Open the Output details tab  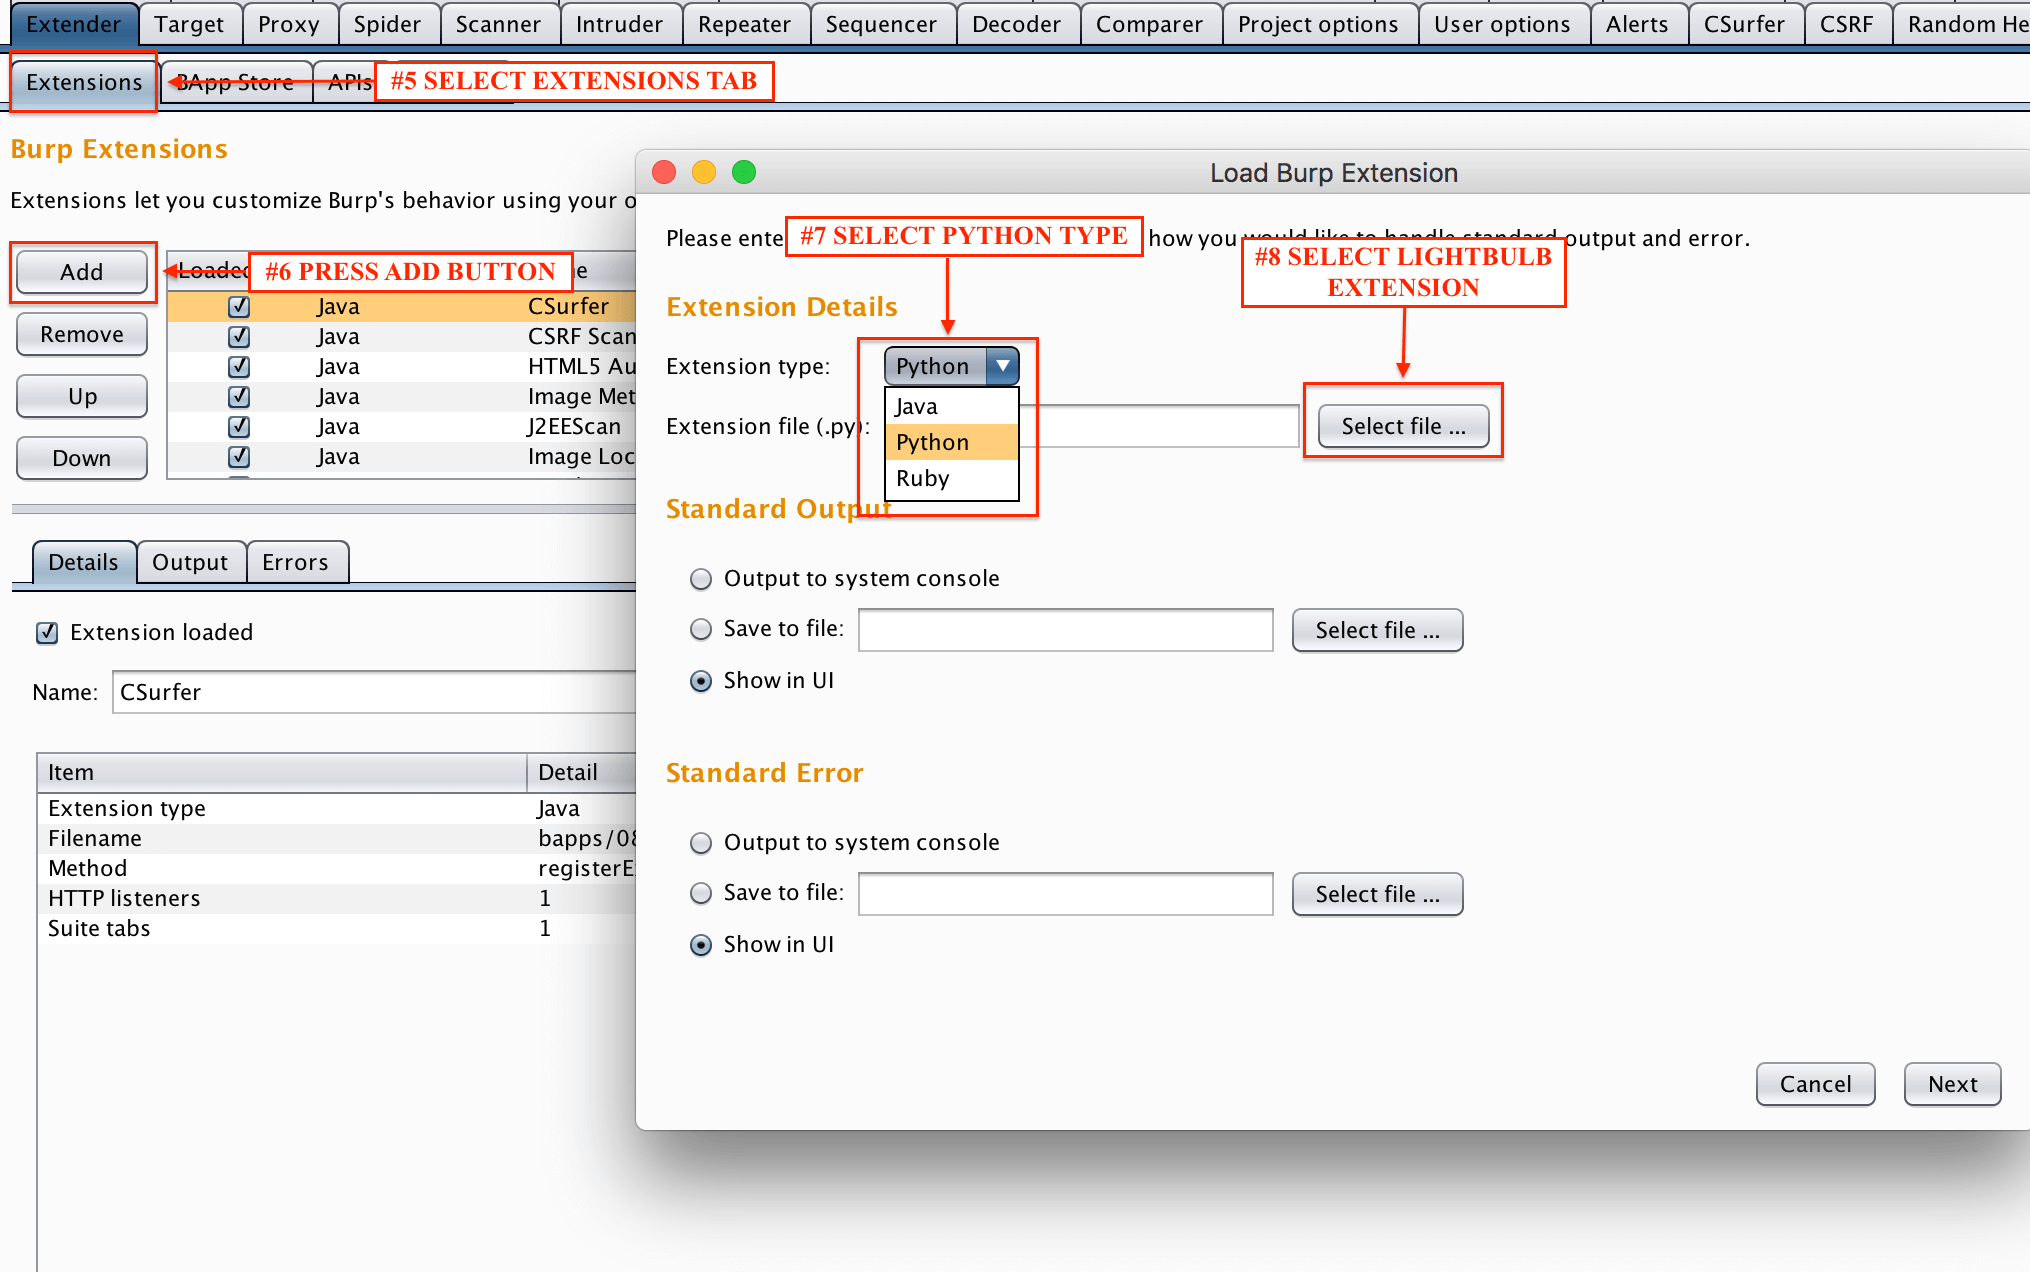point(190,562)
